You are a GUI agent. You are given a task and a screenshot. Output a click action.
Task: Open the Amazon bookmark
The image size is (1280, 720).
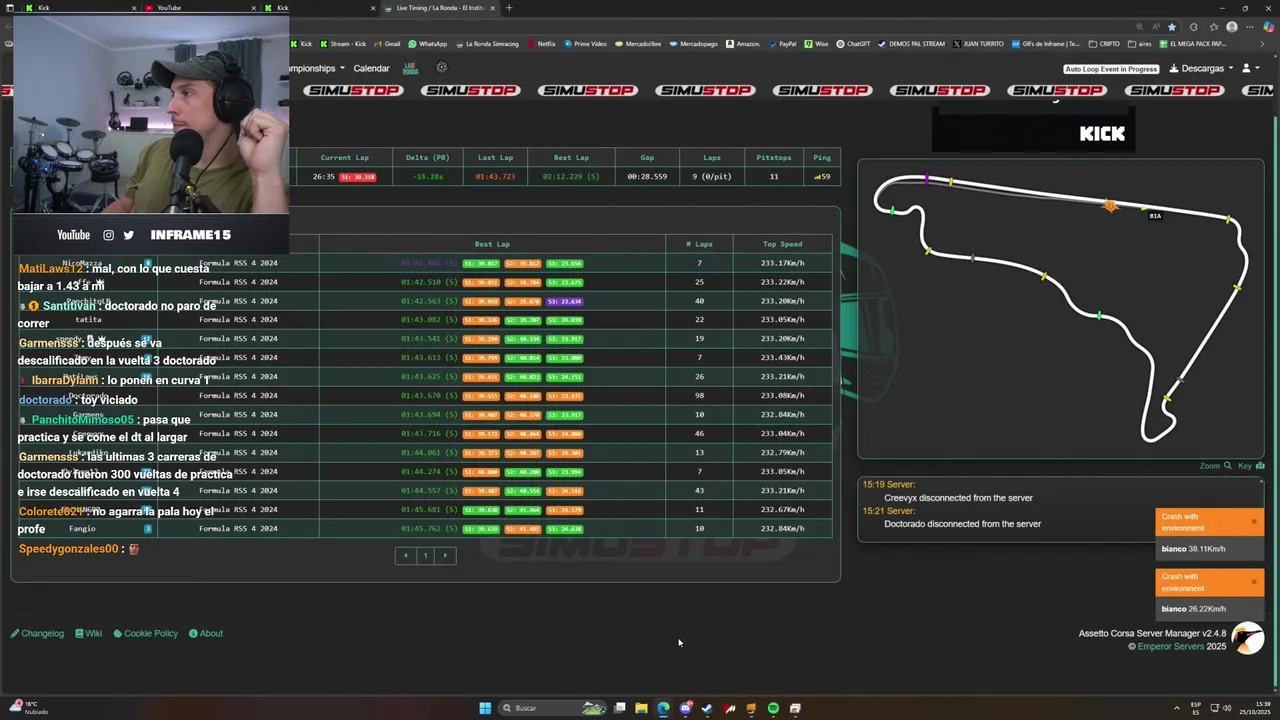(x=743, y=44)
